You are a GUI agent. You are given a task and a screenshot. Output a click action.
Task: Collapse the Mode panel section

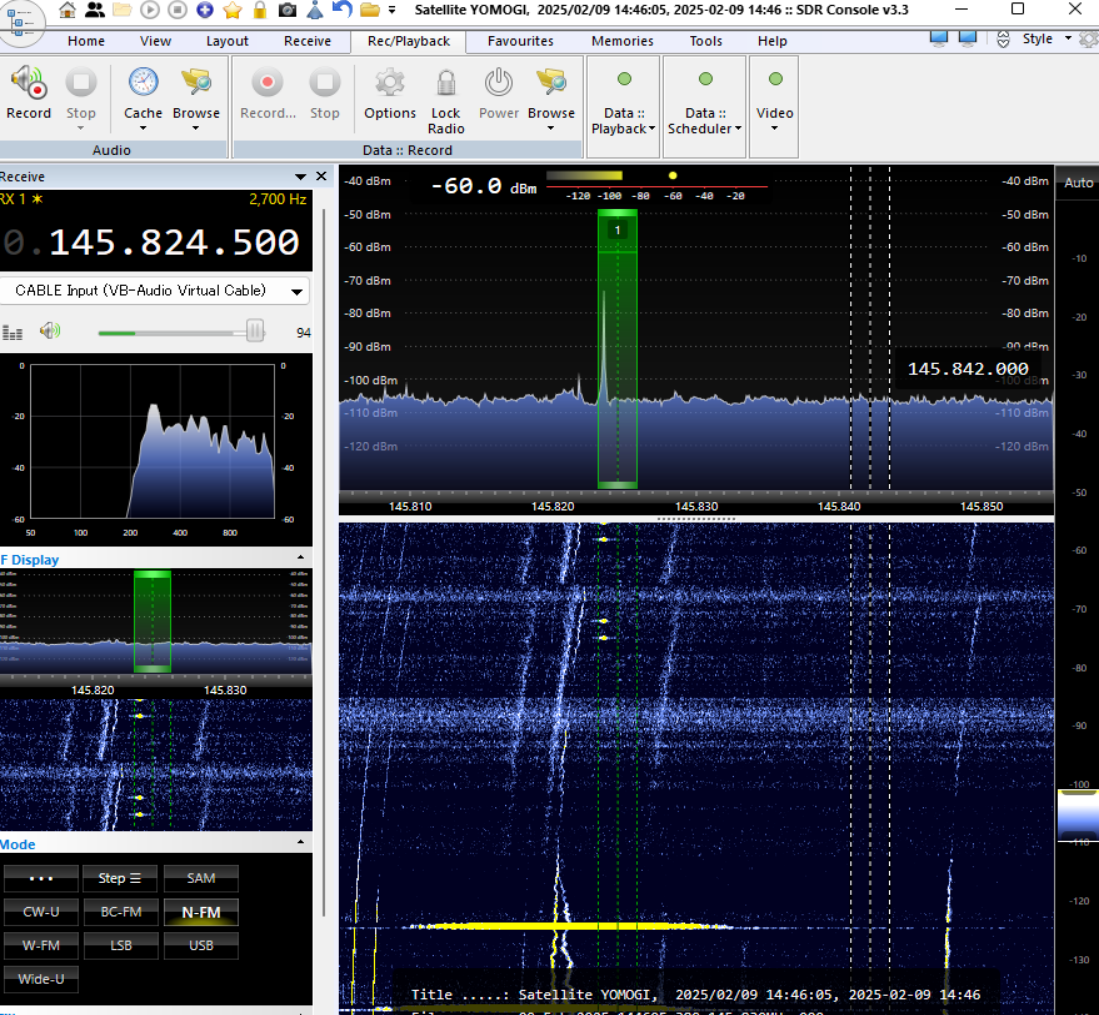pos(300,844)
